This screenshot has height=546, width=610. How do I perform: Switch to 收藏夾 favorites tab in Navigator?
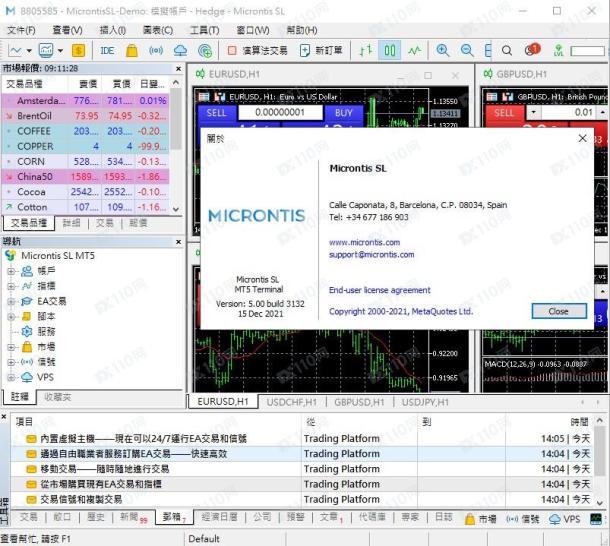58,397
